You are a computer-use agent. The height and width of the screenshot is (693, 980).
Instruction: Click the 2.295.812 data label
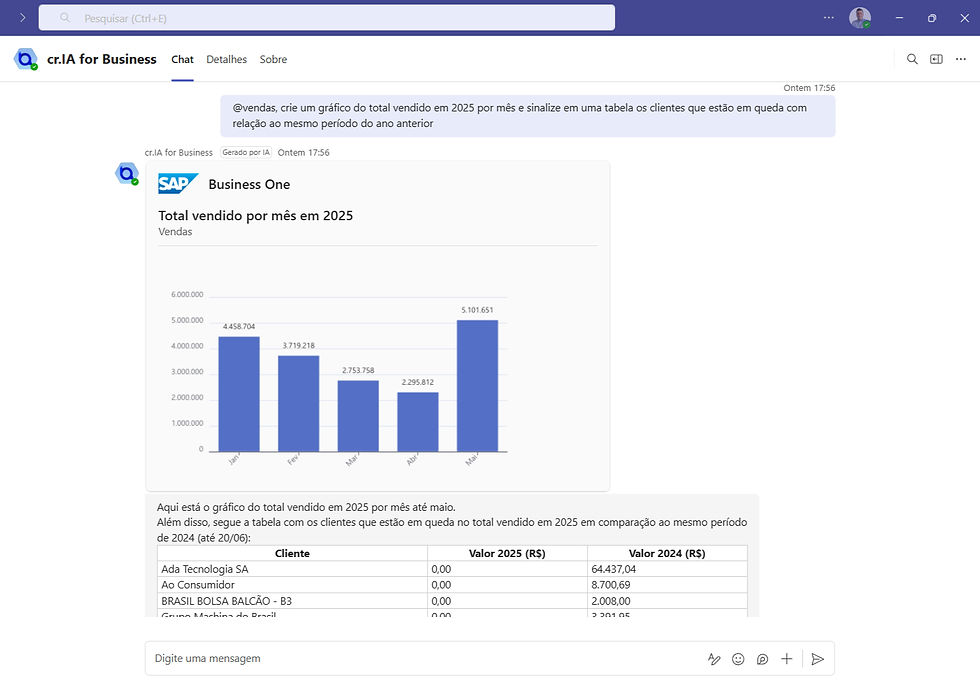click(x=418, y=382)
